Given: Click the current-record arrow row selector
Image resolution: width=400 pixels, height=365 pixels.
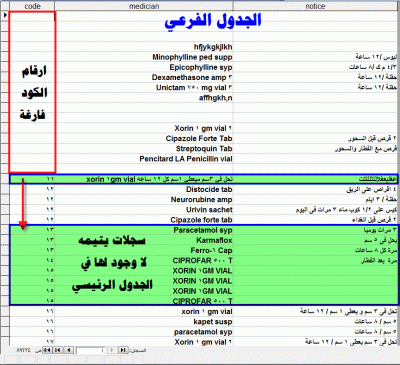Looking at the screenshot, I should 4,15.
